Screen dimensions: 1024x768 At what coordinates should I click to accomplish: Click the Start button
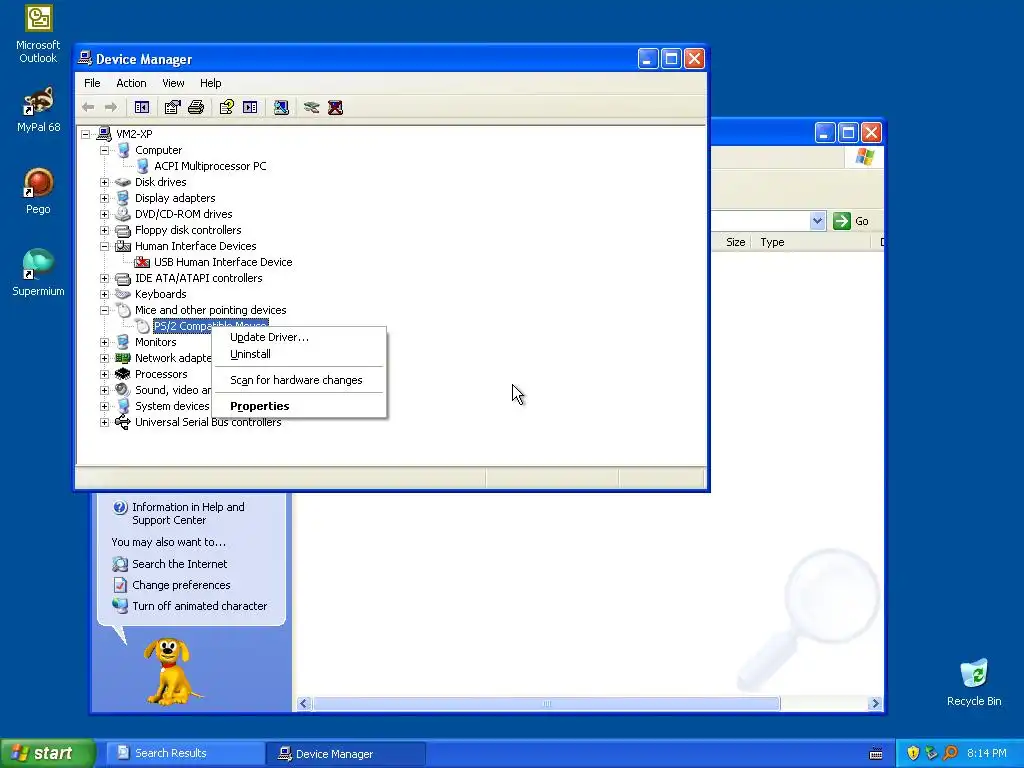(x=48, y=753)
